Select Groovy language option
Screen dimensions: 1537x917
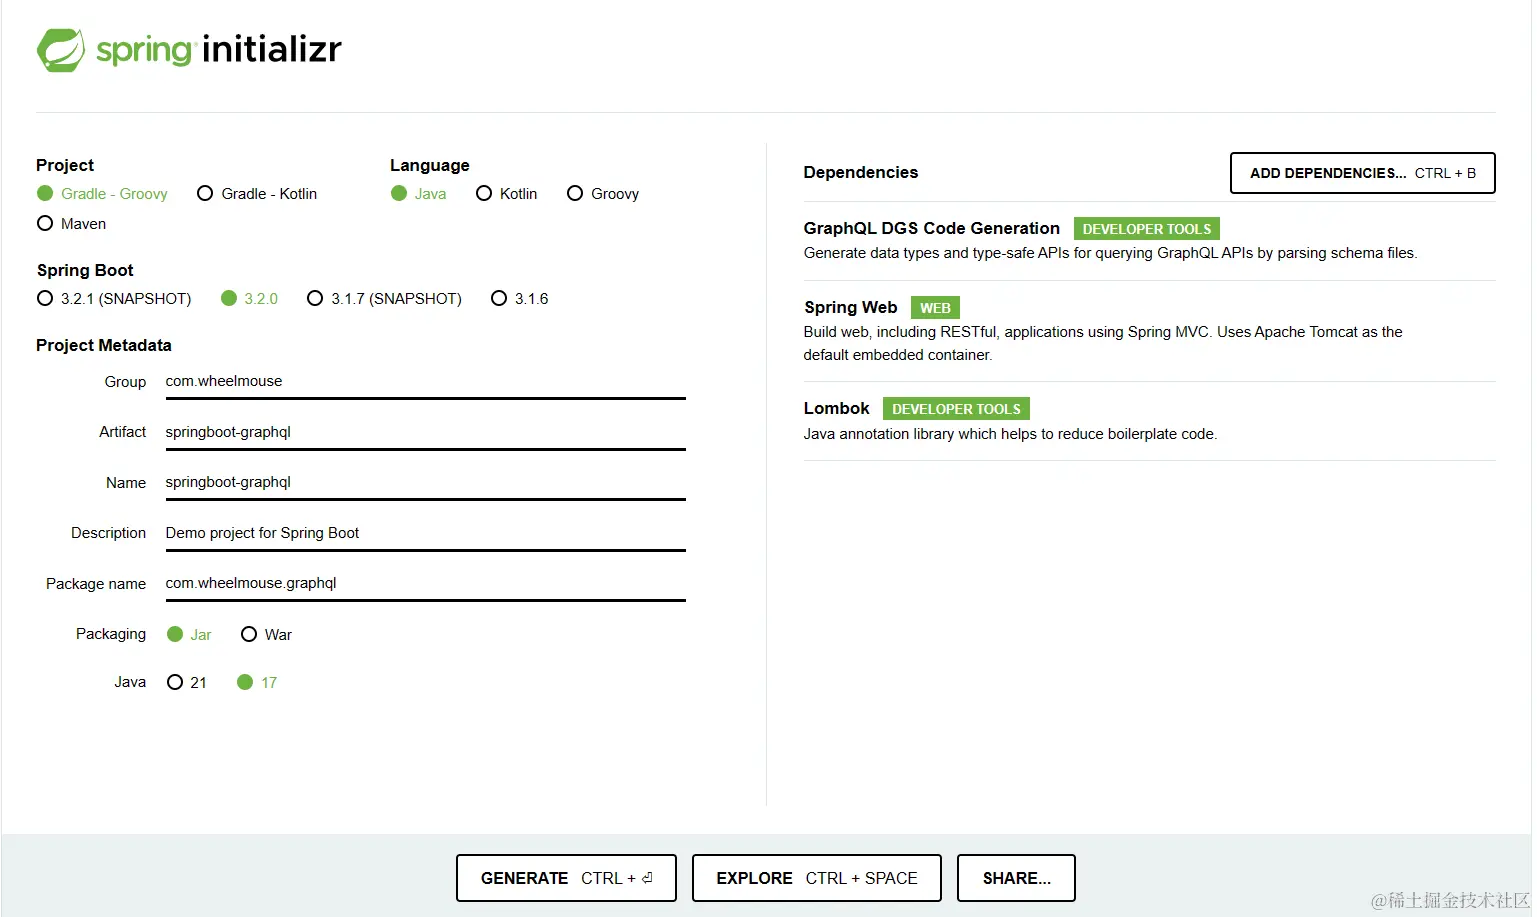[x=603, y=194]
